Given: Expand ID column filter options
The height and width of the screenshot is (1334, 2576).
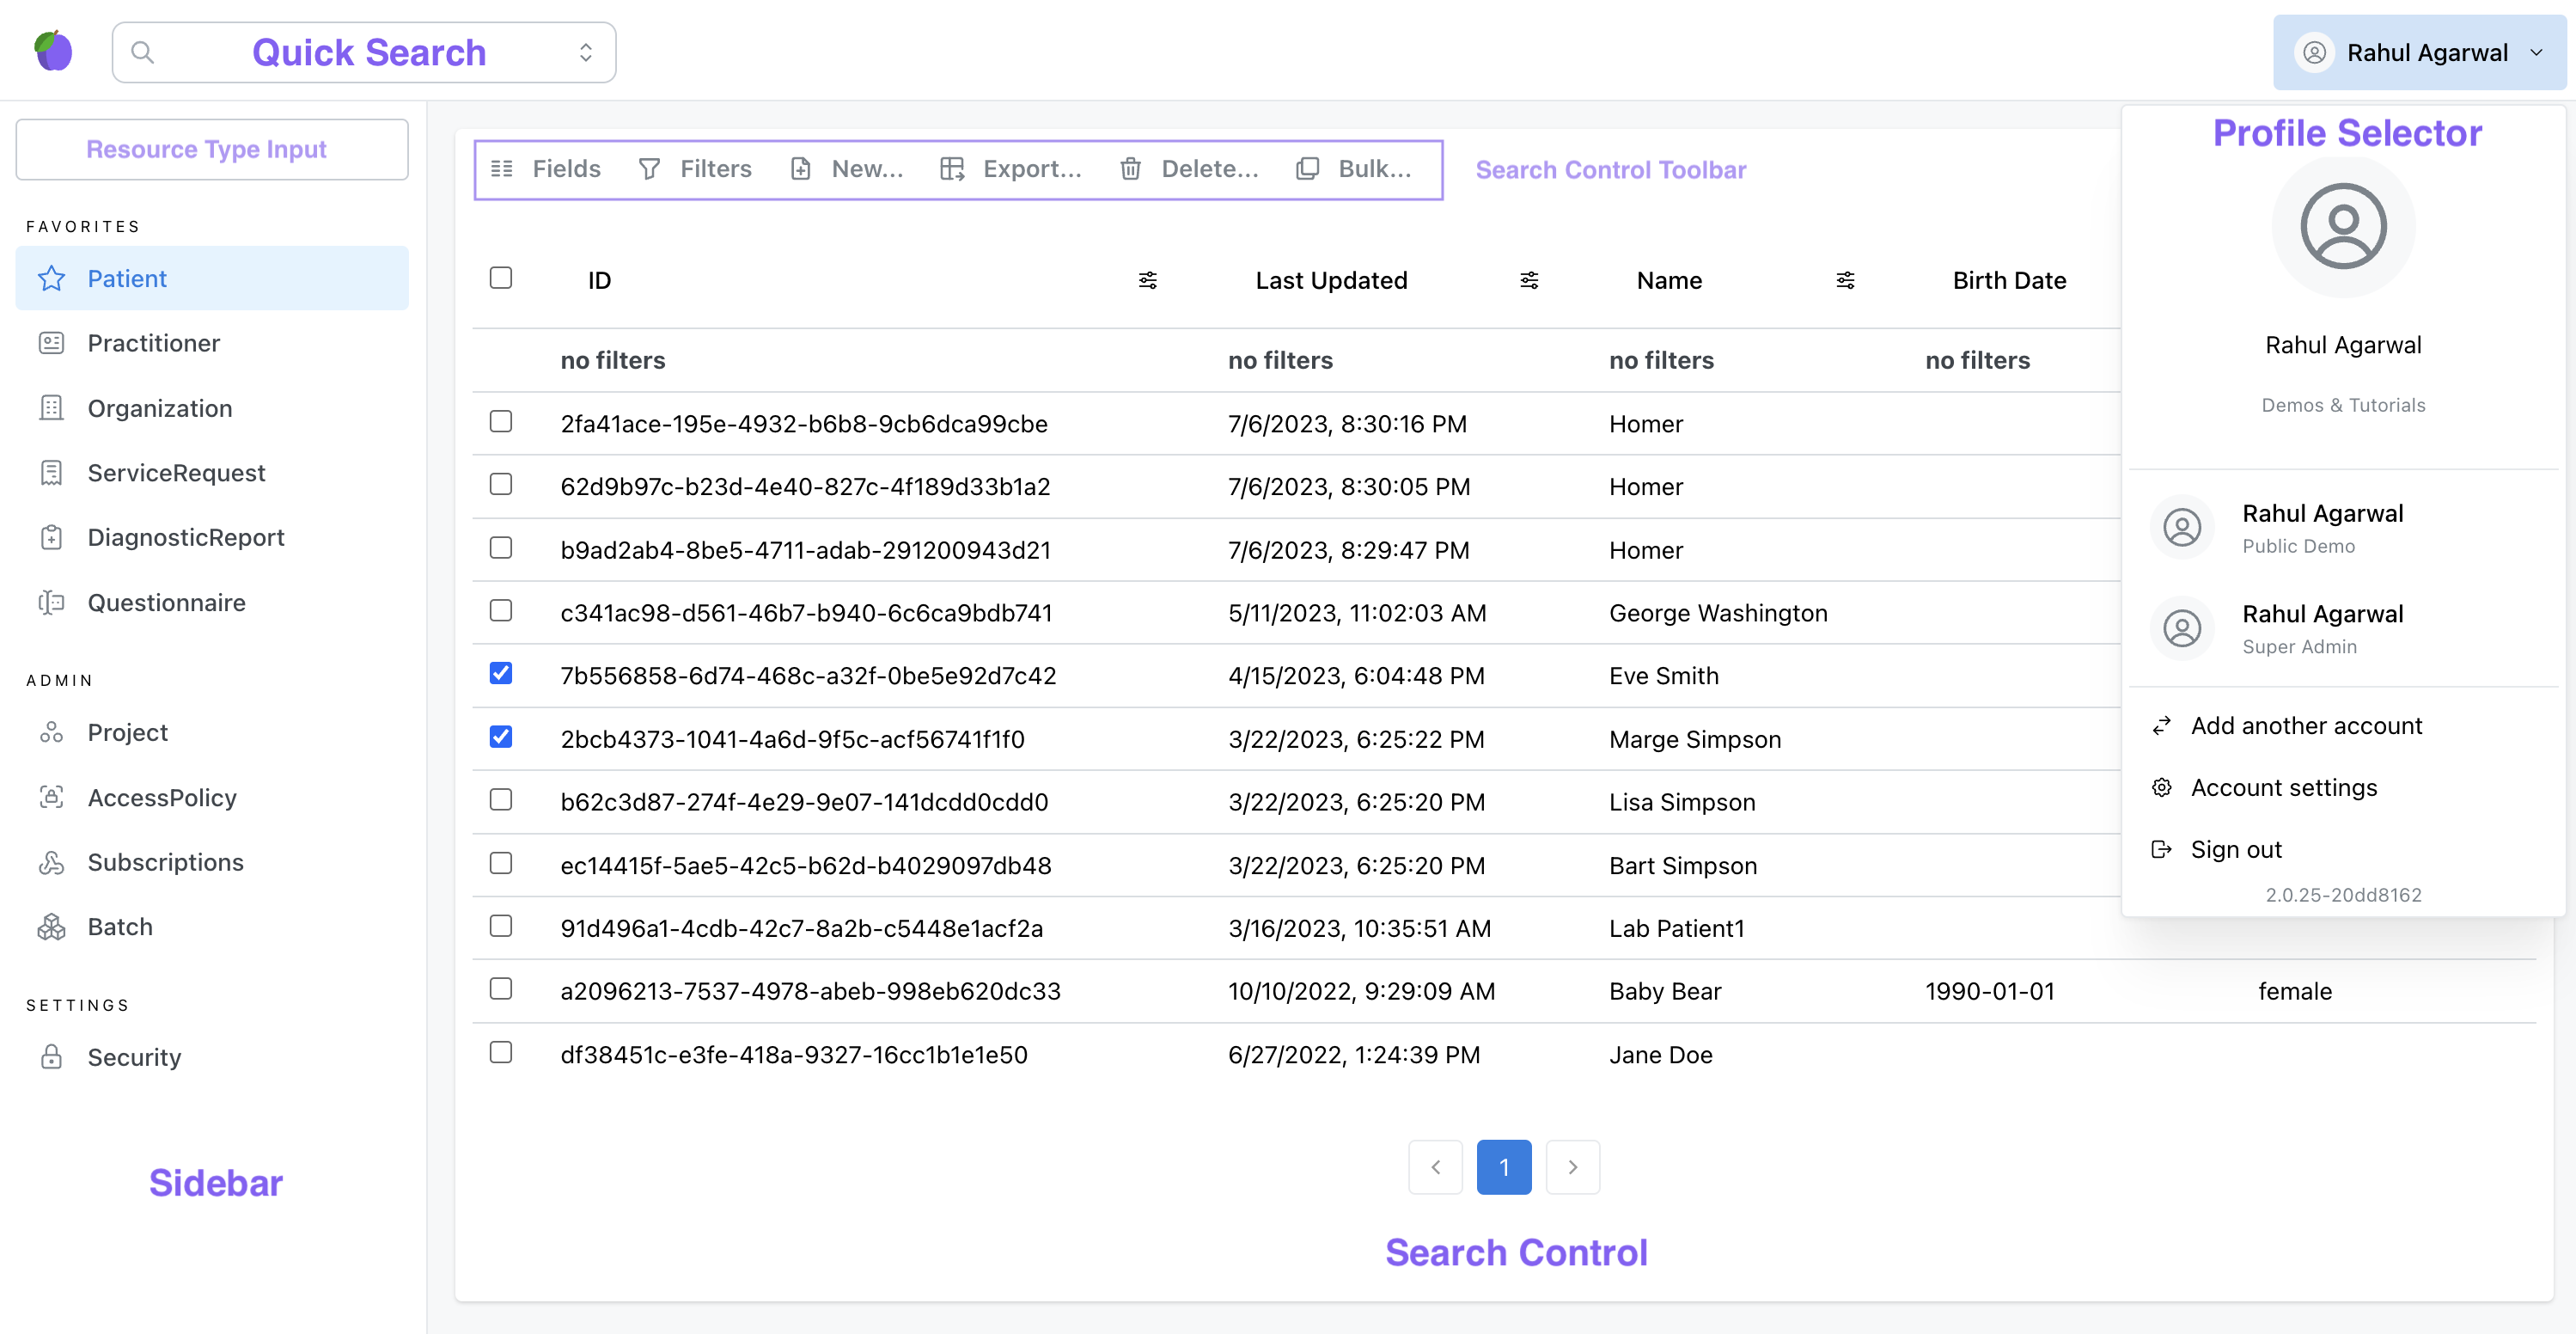Looking at the screenshot, I should [1148, 279].
